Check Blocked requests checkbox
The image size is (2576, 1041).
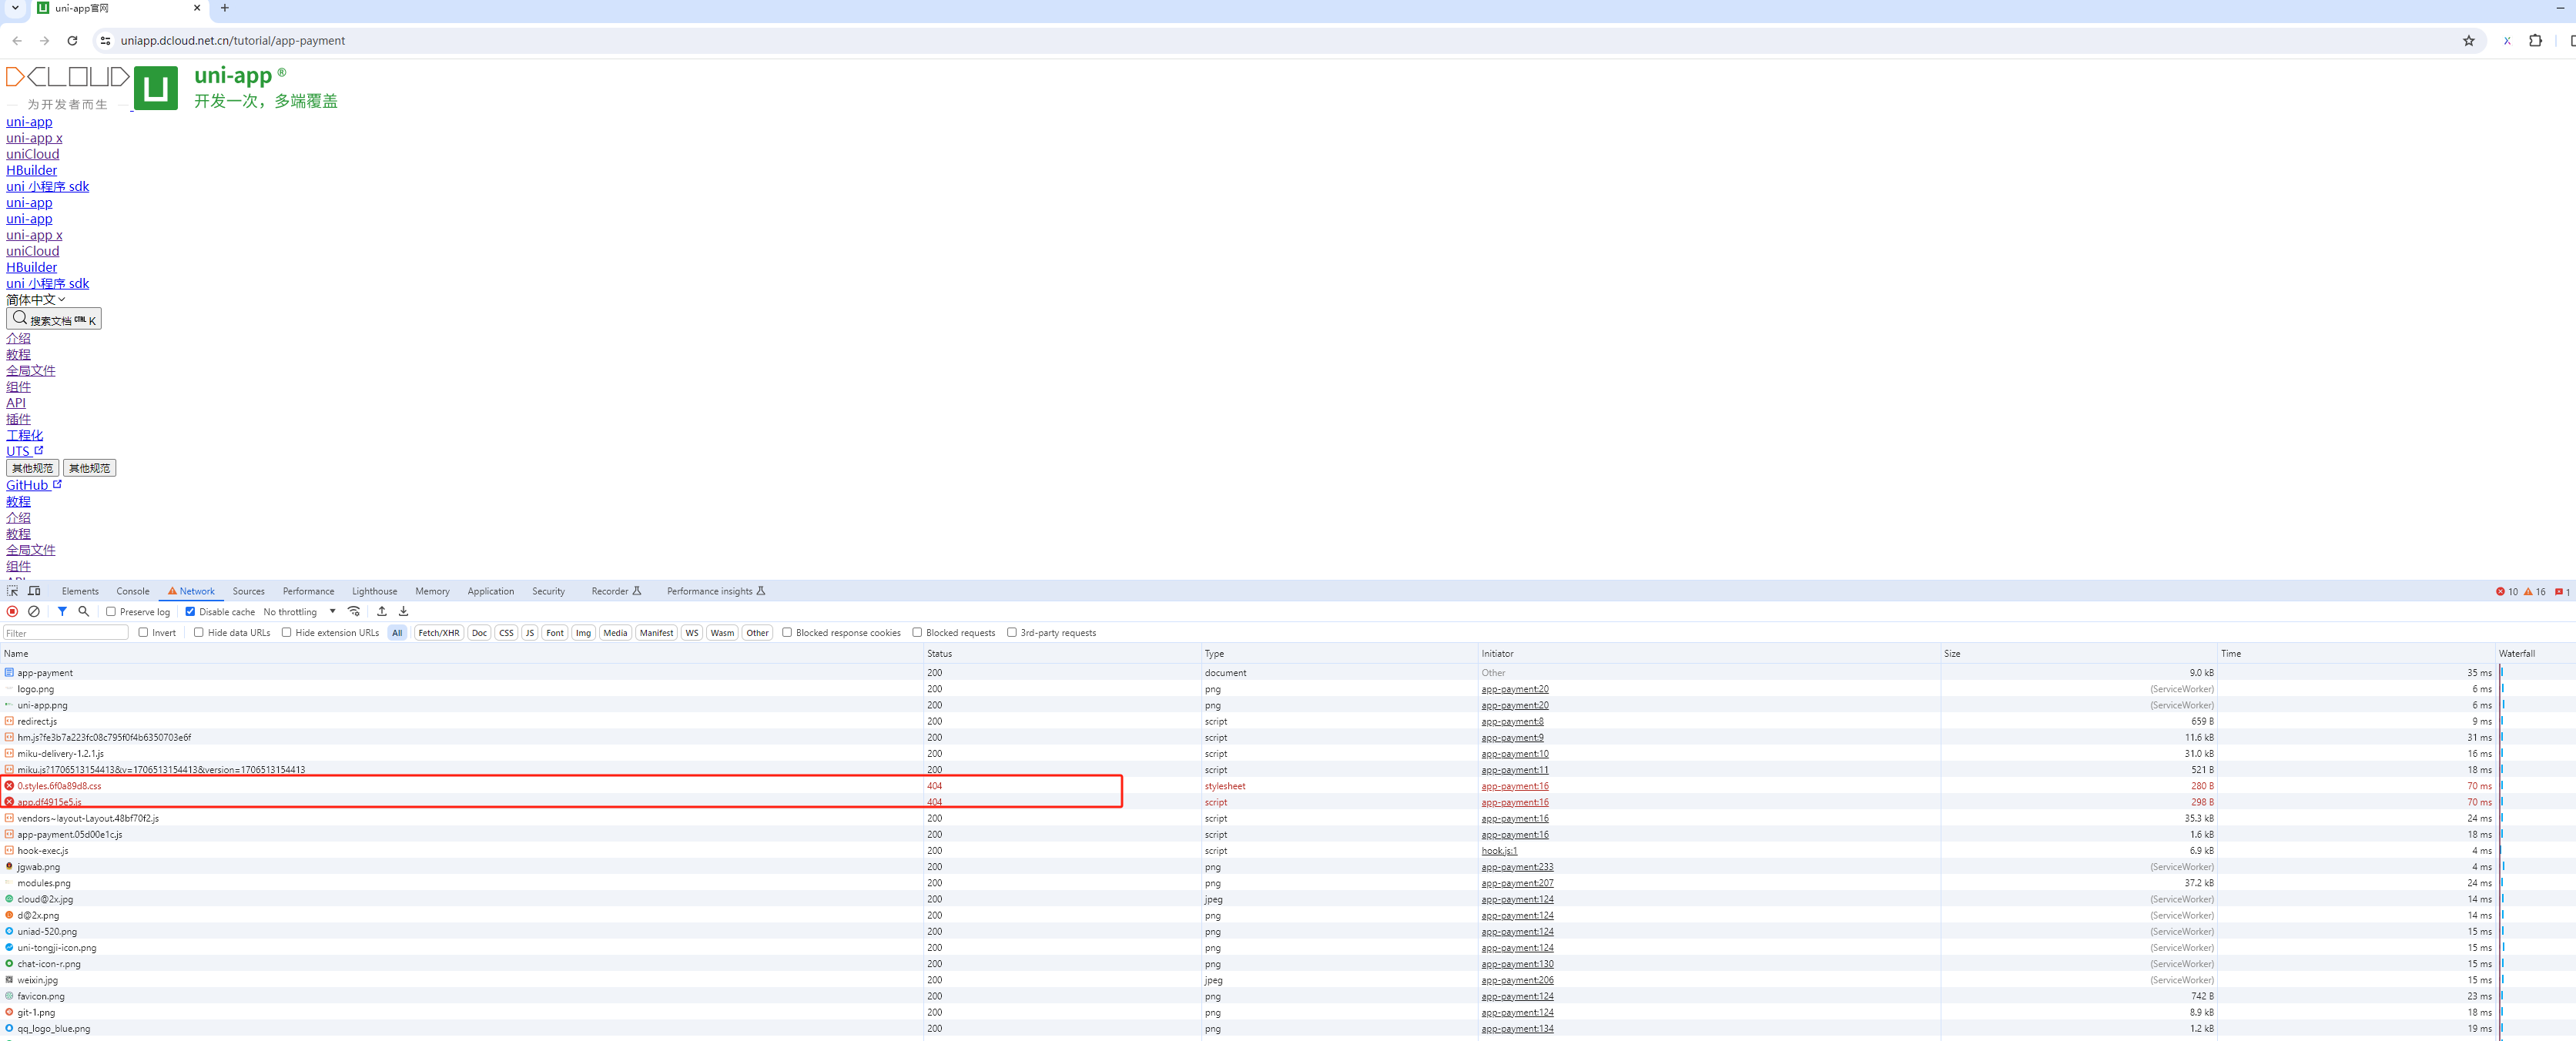point(917,633)
